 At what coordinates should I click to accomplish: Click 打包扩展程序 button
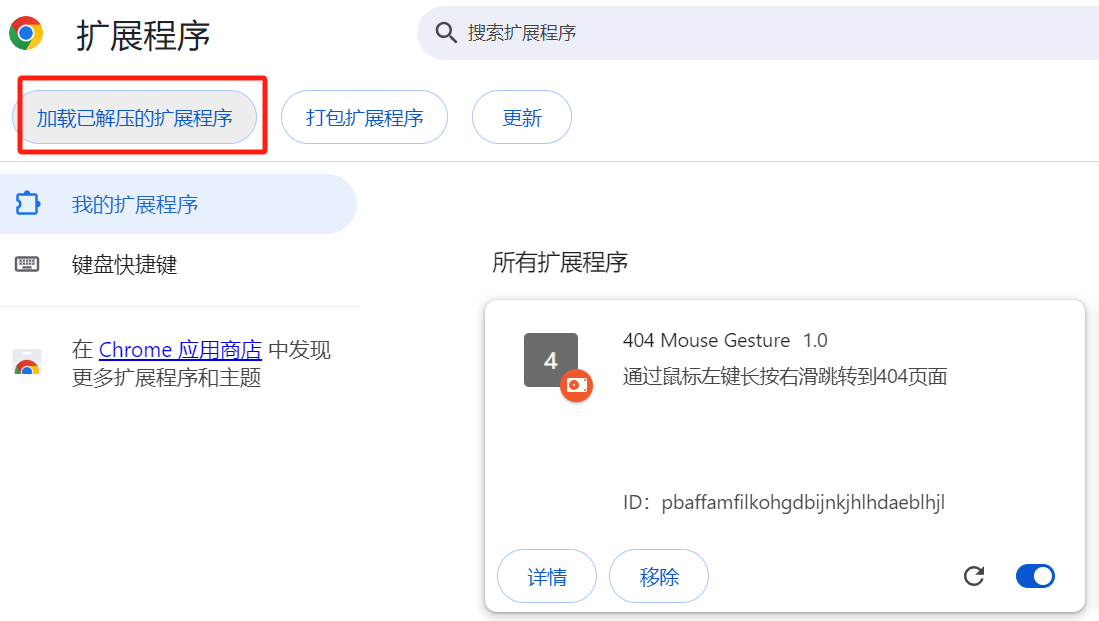[364, 117]
